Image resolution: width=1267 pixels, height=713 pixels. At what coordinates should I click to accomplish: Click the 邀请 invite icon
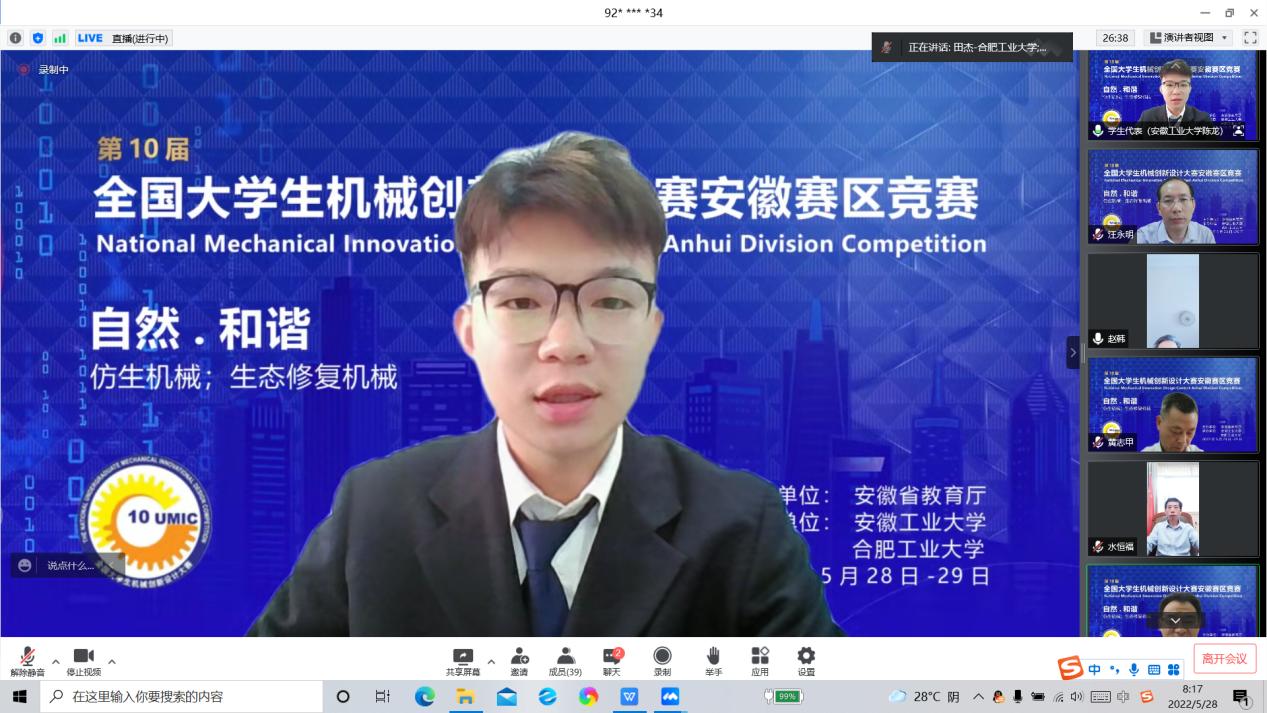click(519, 660)
